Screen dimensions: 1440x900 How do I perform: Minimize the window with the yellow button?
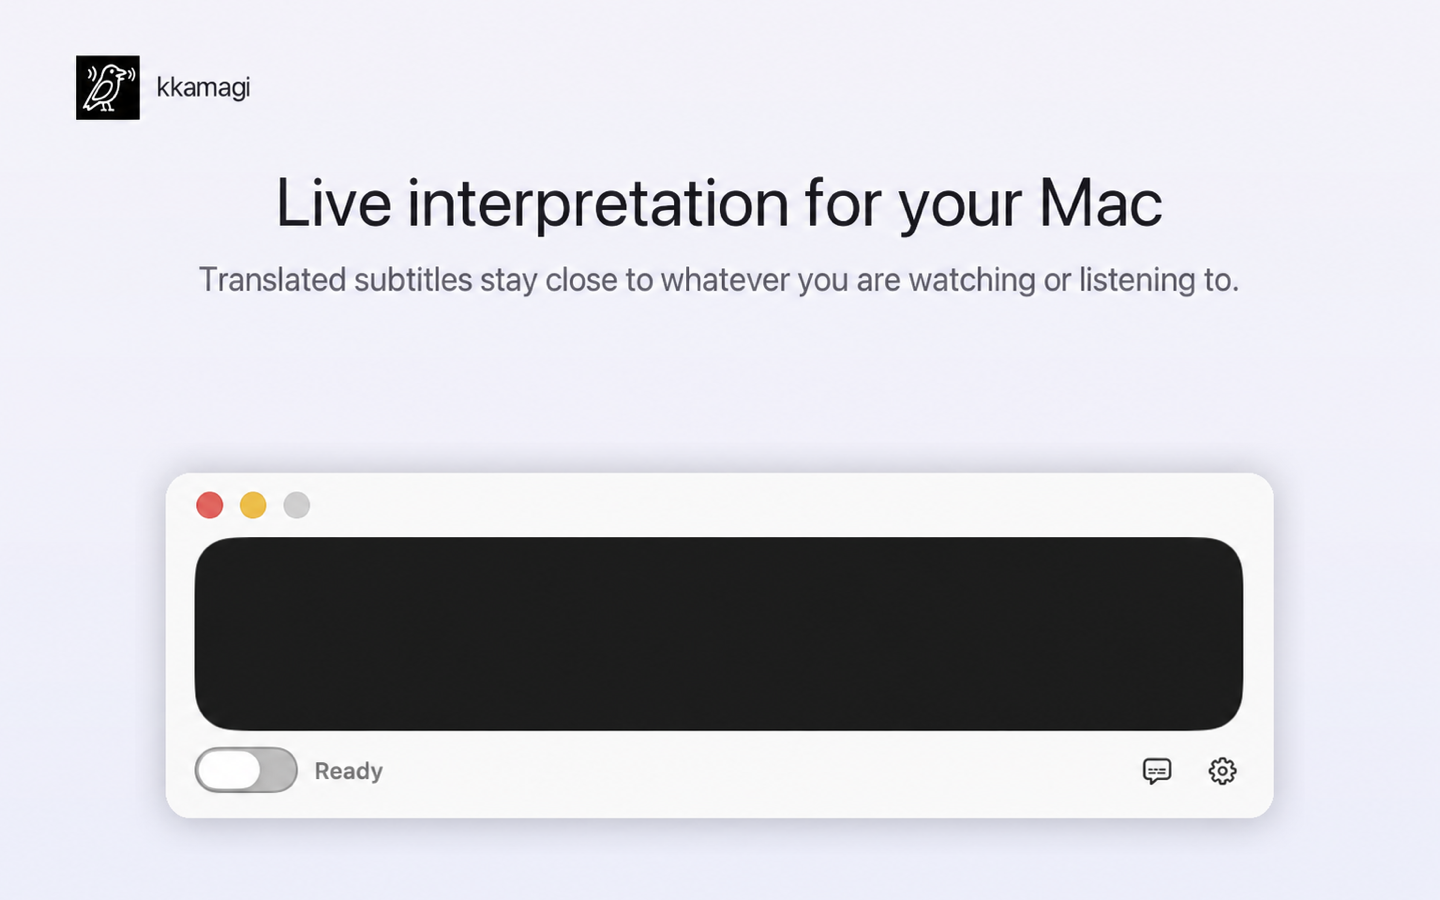(253, 505)
